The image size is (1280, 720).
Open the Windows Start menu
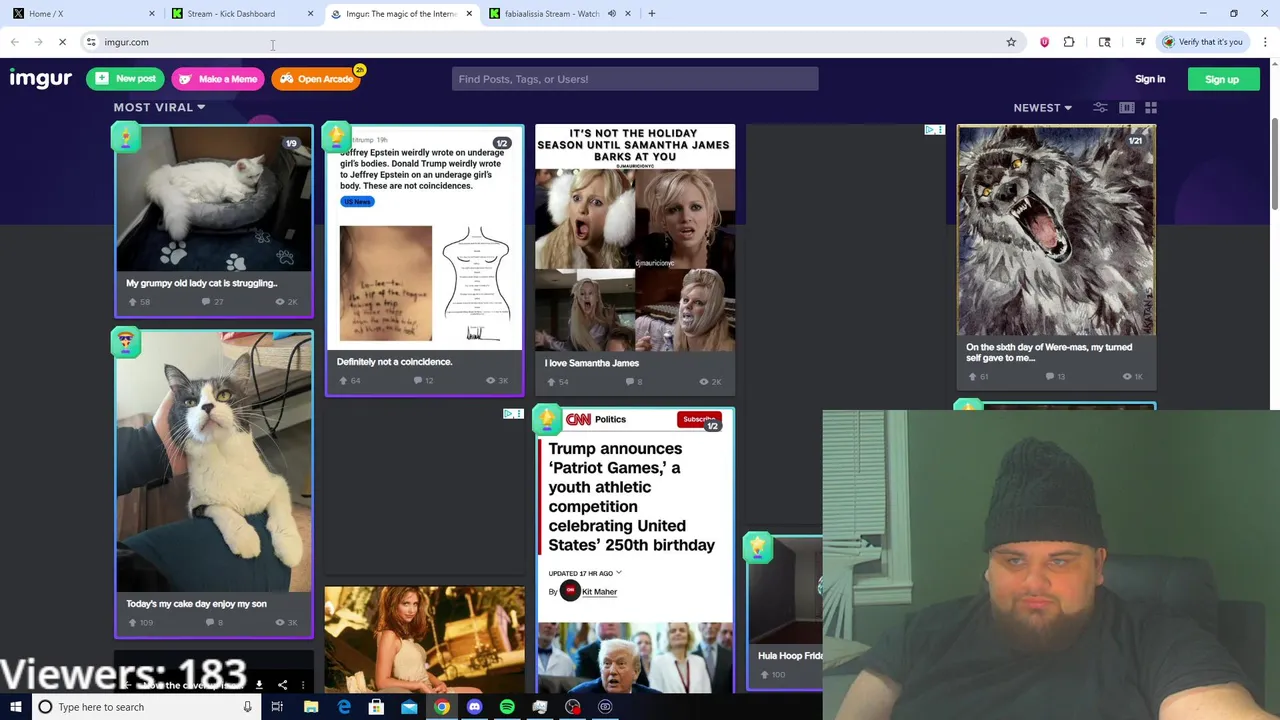[15, 707]
